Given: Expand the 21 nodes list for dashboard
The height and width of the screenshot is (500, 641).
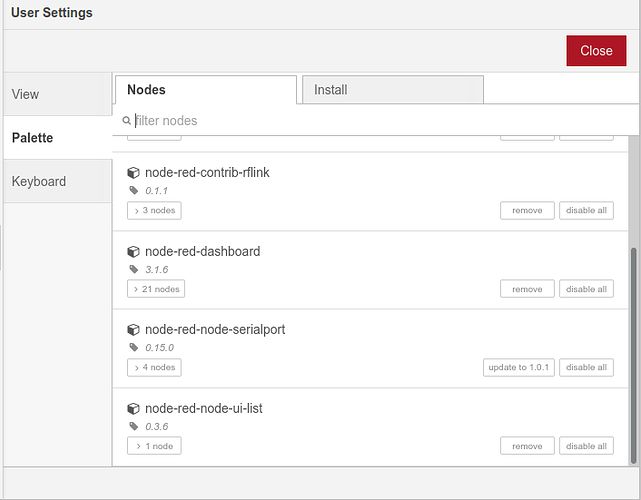Looking at the screenshot, I should click(x=156, y=289).
